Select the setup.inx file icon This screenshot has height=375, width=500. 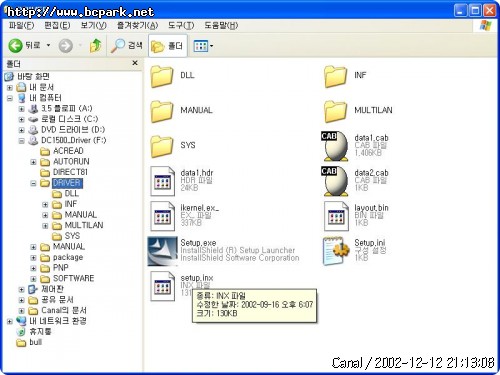(163, 286)
